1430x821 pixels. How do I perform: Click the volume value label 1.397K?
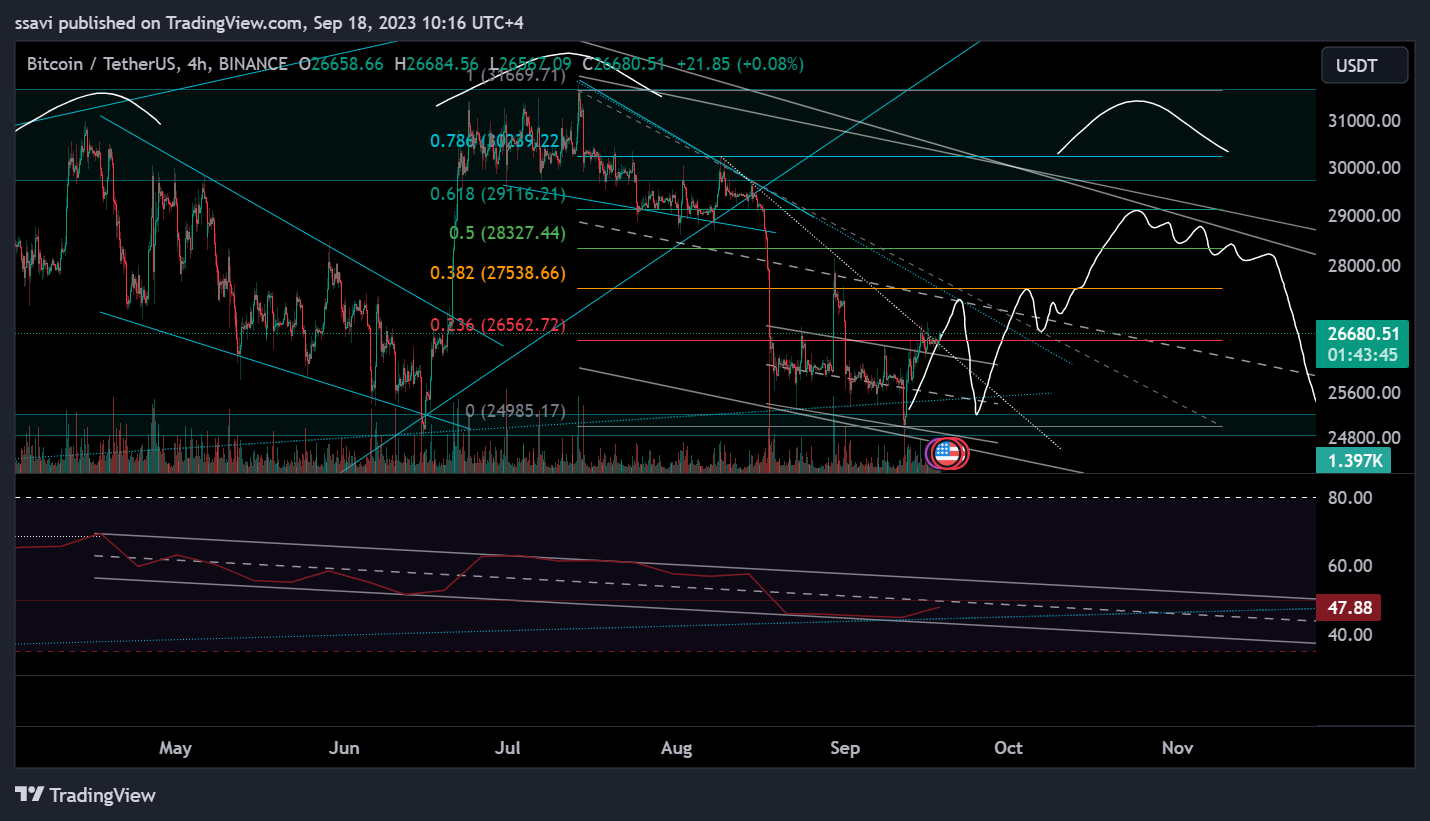[1354, 460]
